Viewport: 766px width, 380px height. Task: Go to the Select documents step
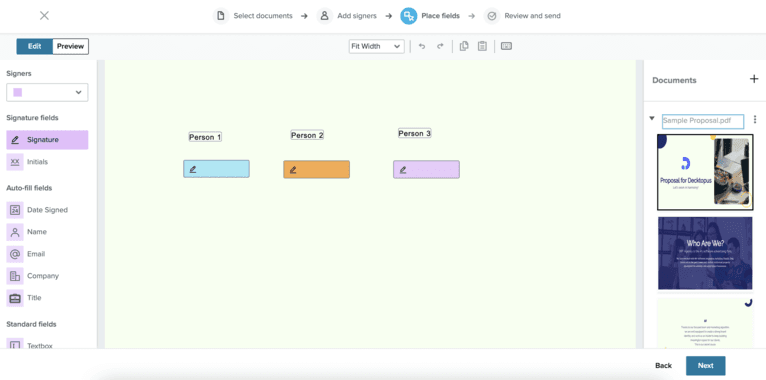tap(263, 16)
